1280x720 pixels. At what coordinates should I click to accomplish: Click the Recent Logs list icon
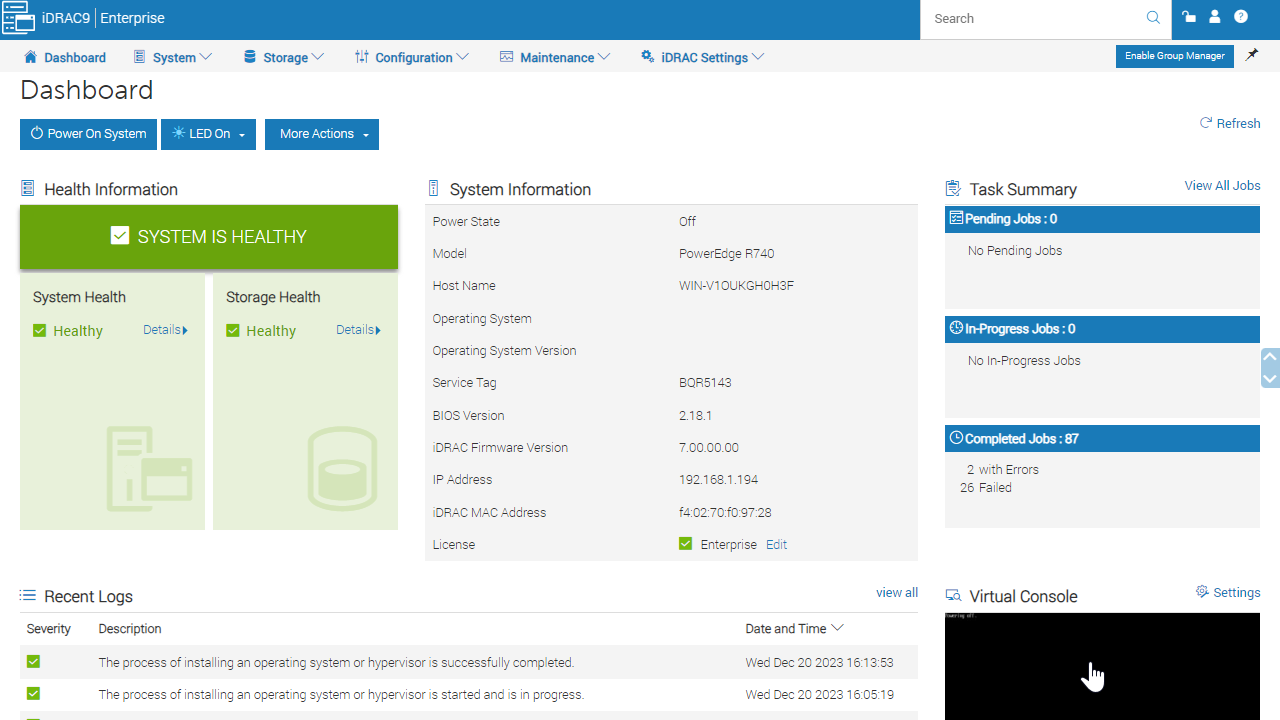(x=28, y=596)
